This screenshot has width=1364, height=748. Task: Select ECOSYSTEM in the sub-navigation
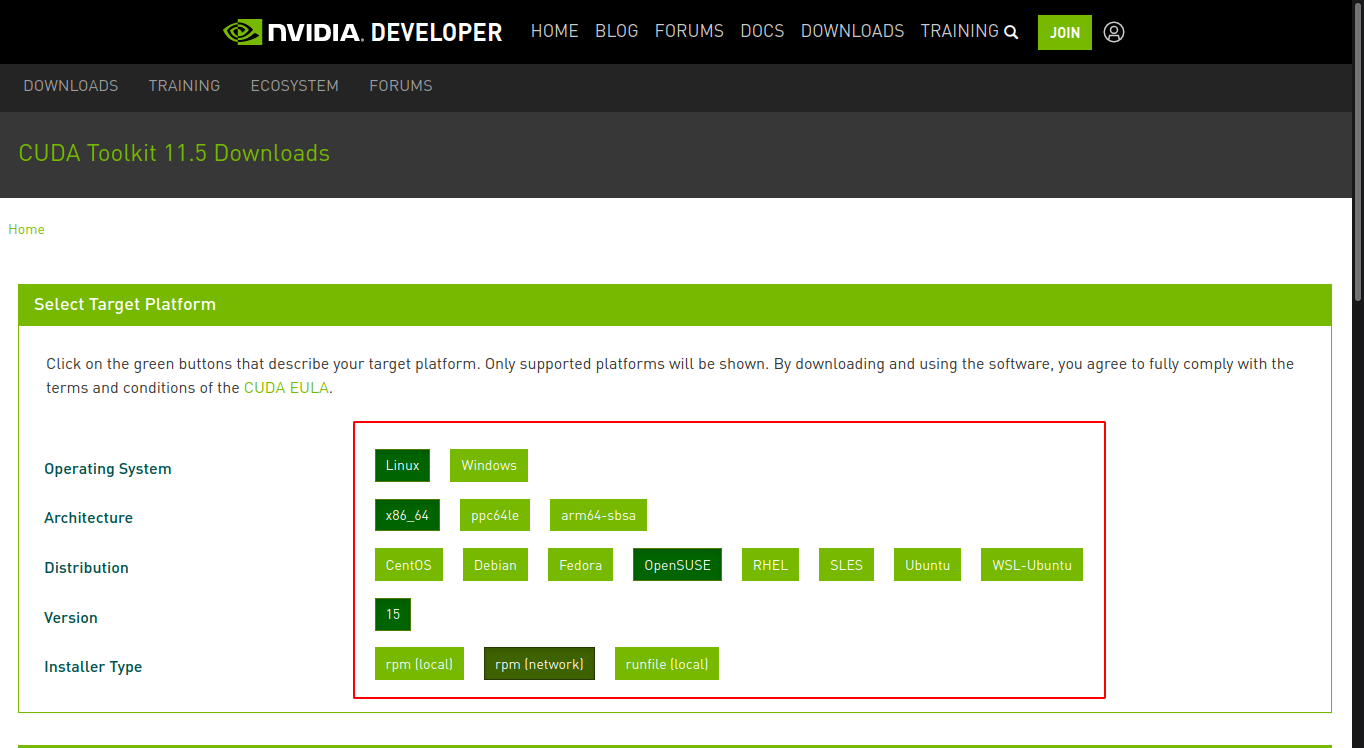click(x=295, y=86)
